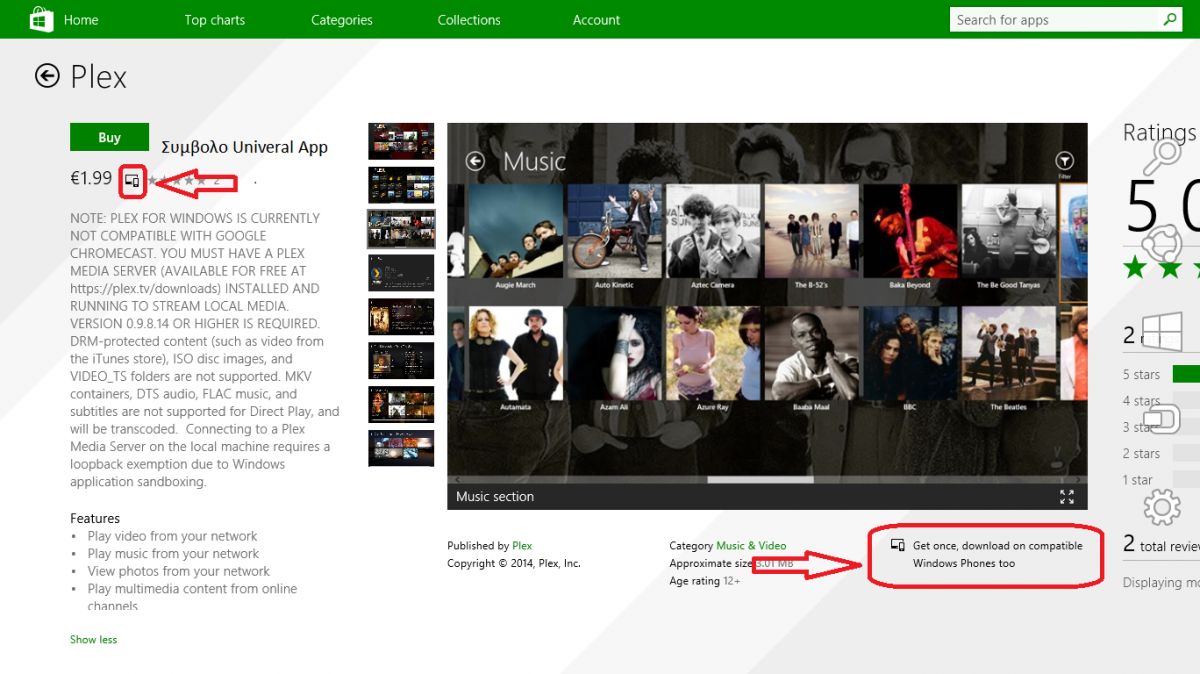Click the Plex app title
Image resolution: width=1200 pixels, height=674 pixels.
click(99, 77)
